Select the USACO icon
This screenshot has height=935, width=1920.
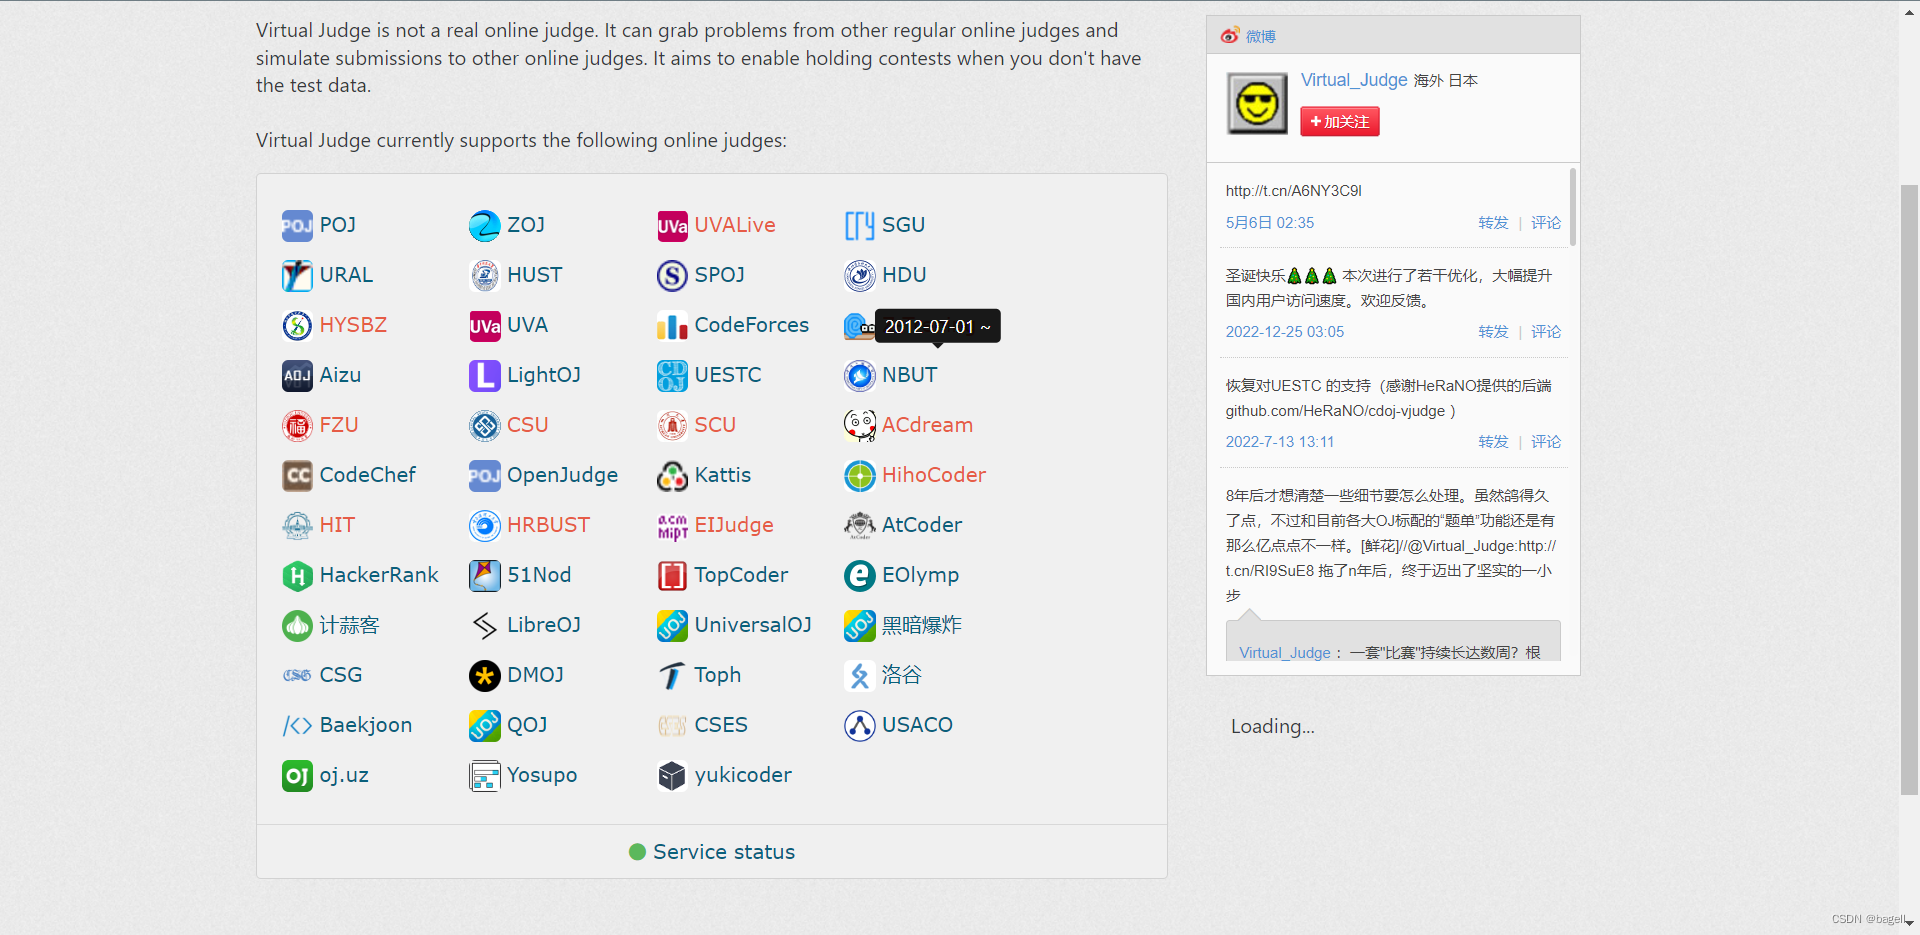[x=859, y=725]
